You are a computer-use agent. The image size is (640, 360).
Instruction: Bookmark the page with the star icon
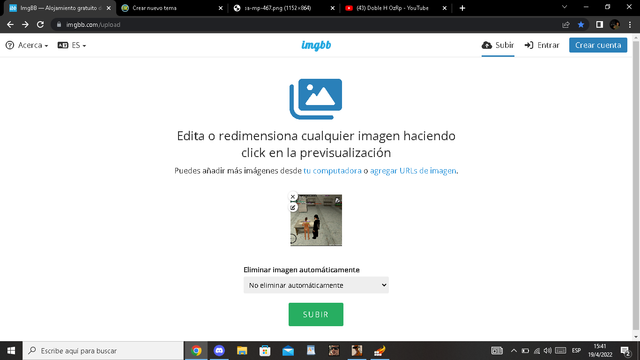[x=581, y=25]
